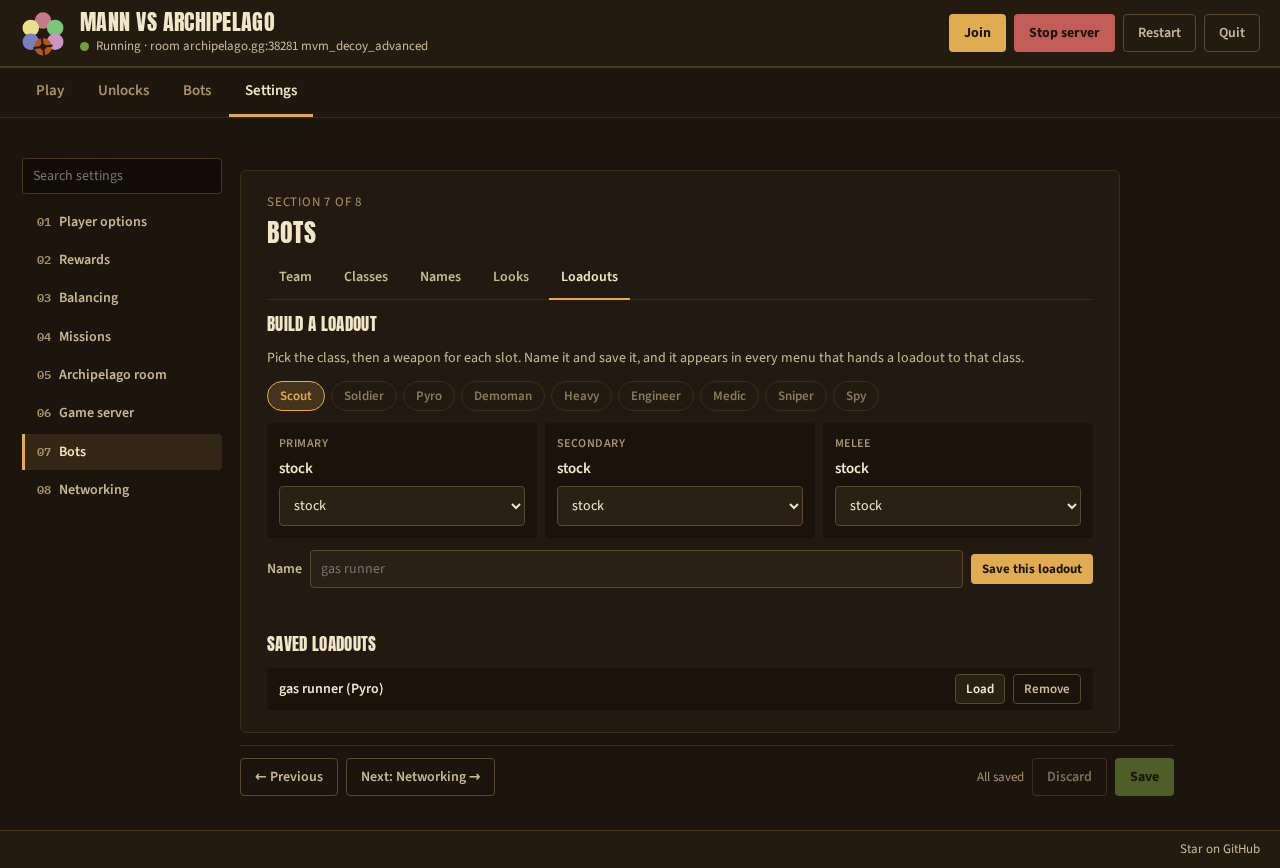The image size is (1280, 868).
Task: Click the Mann vs Archipelago logo icon
Action: 43,33
